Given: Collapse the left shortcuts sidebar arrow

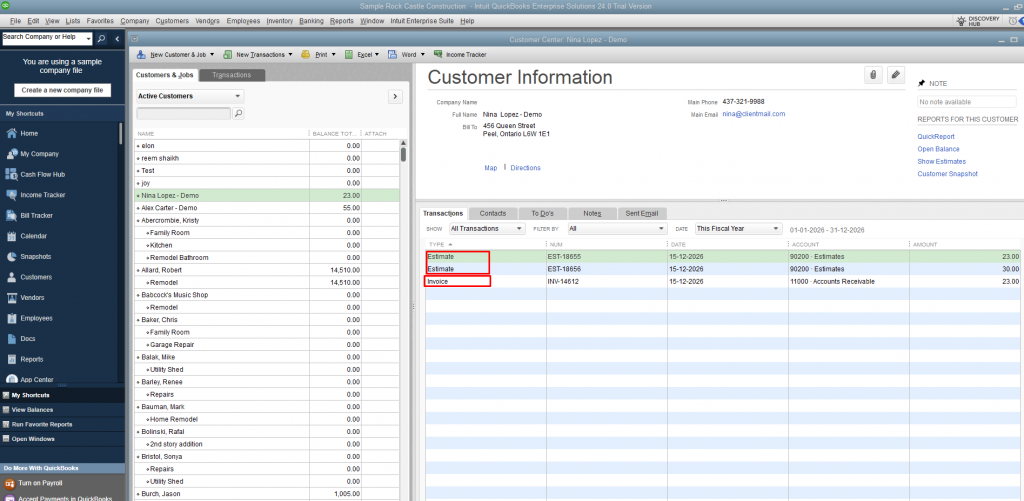Looking at the screenshot, I should pyautogui.click(x=118, y=38).
